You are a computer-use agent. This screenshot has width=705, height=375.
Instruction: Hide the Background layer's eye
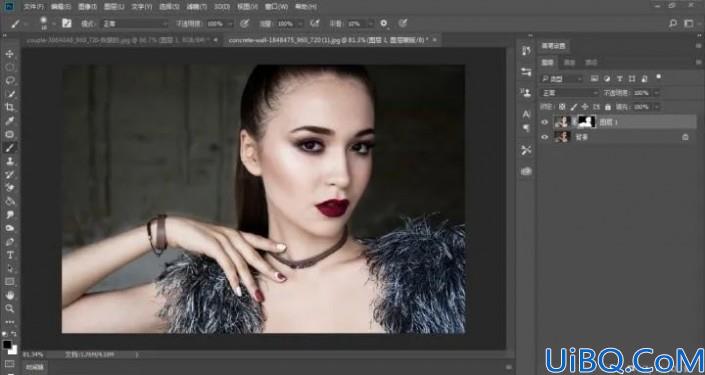pos(545,137)
